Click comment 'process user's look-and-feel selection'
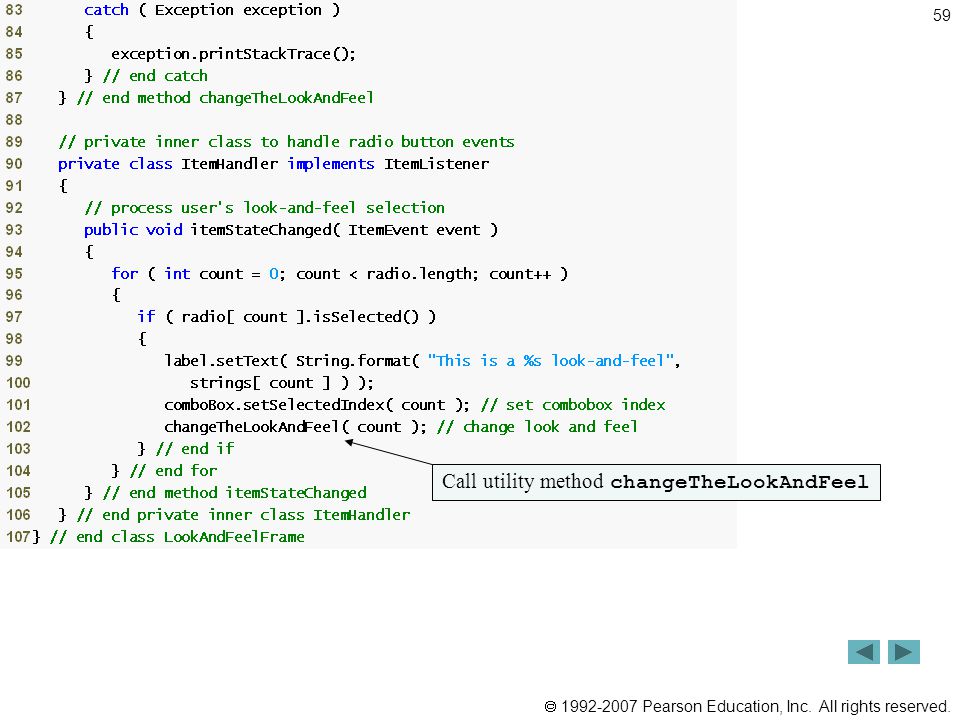The height and width of the screenshot is (720, 960). tap(264, 208)
